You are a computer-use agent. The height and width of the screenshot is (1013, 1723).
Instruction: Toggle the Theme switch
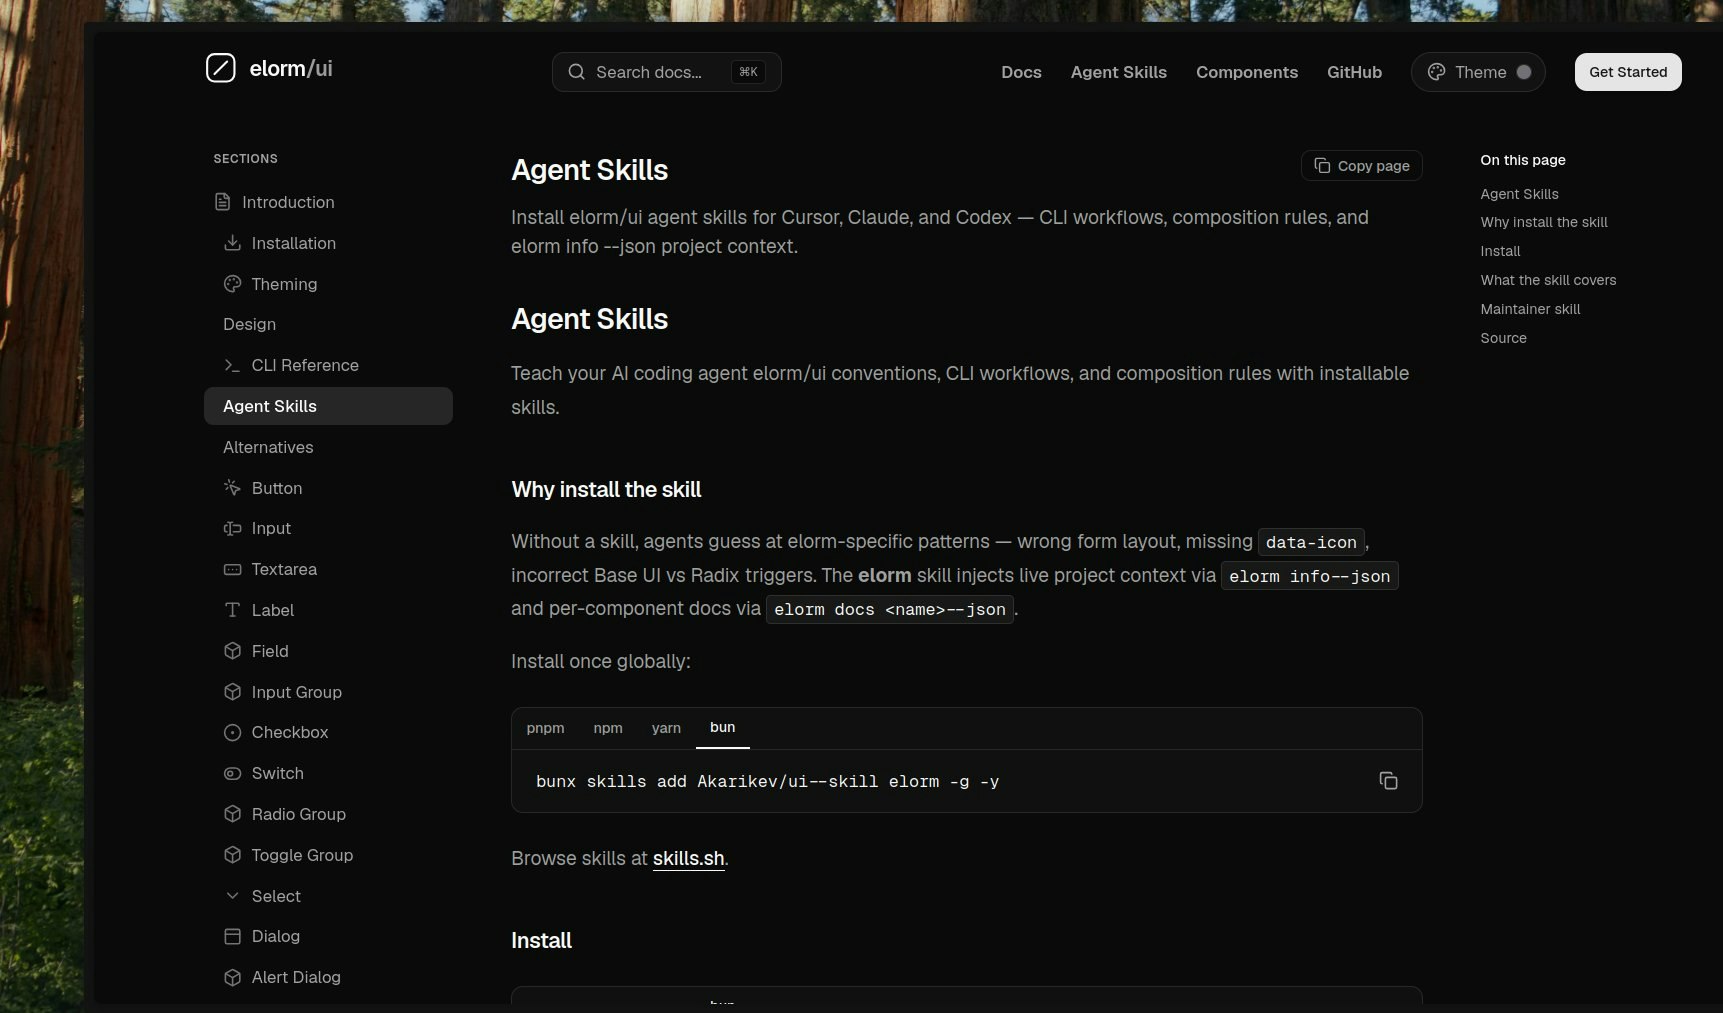[1523, 72]
